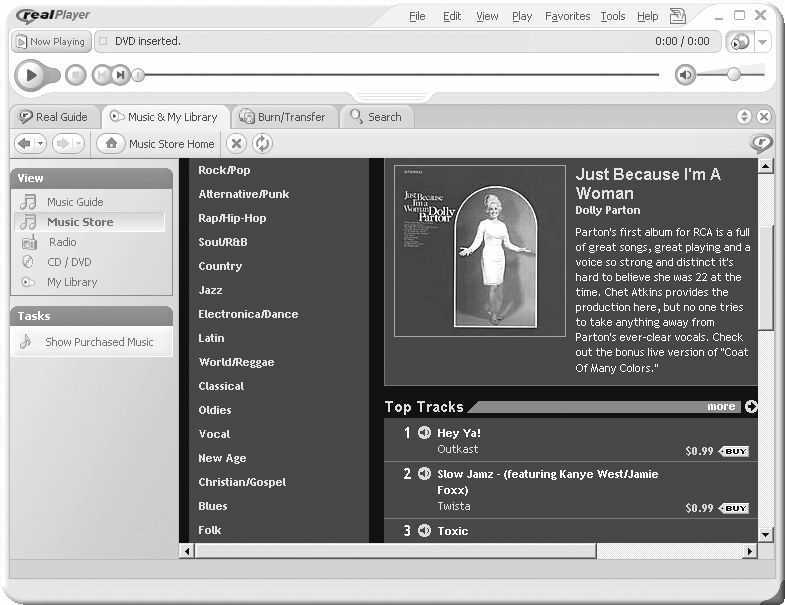This screenshot has height=605, width=785.
Task: Collapse the tab bar with the up-down arrows
Action: pos(745,117)
